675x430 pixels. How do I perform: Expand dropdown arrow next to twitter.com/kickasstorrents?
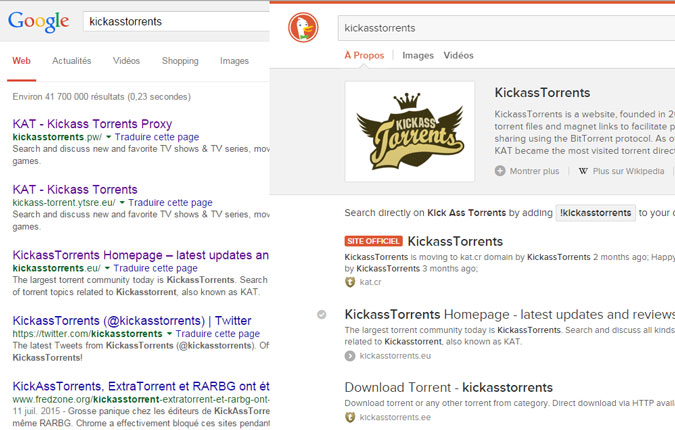[x=169, y=334]
